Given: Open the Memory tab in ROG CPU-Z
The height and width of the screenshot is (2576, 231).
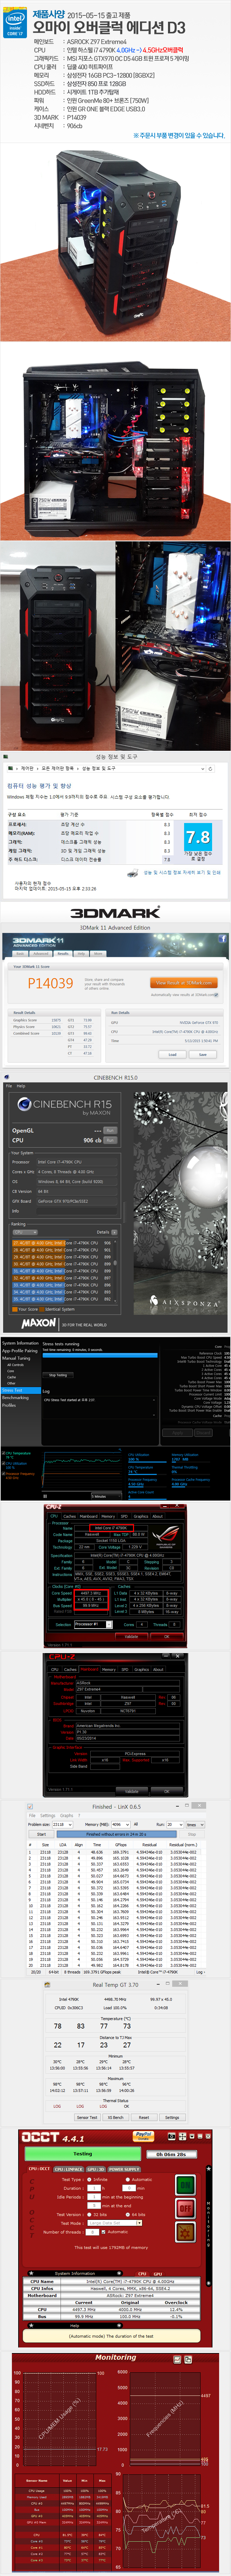Looking at the screenshot, I should click(109, 1516).
